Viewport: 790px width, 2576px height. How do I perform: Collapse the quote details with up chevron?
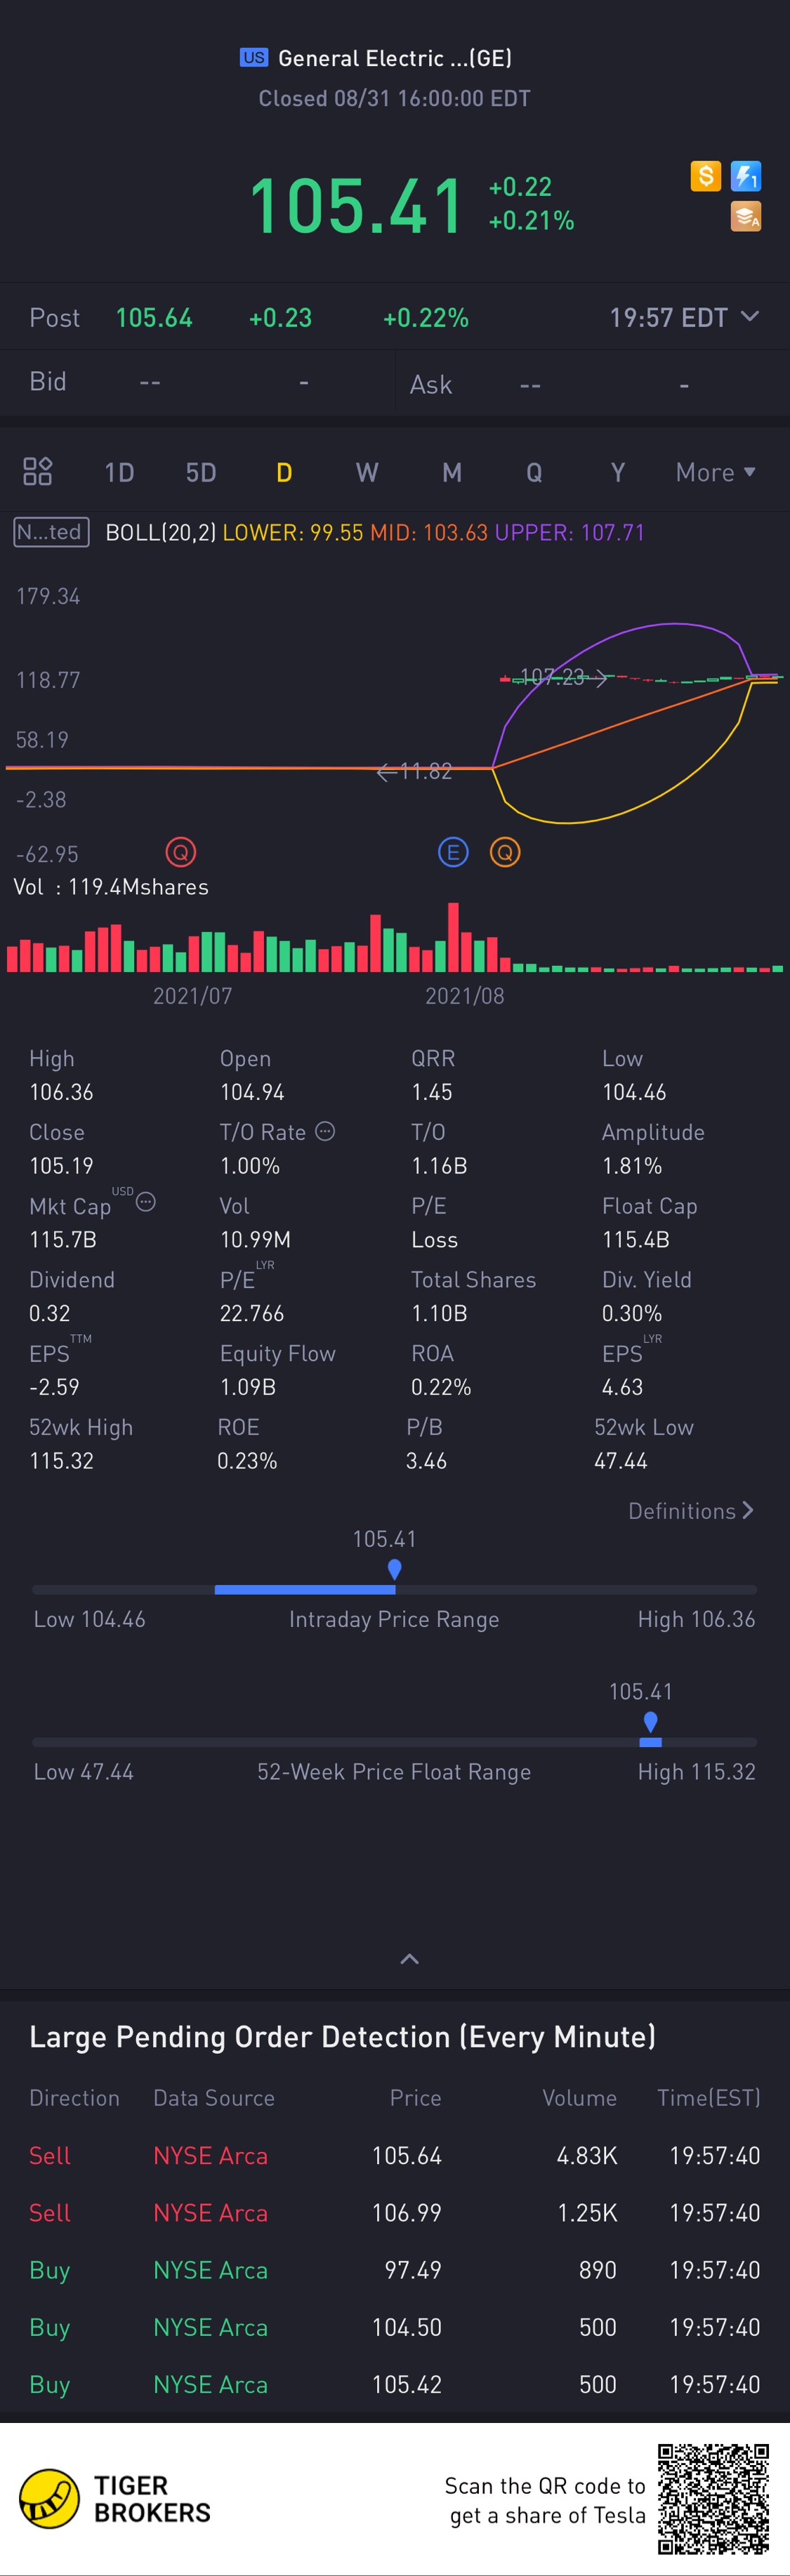pyautogui.click(x=409, y=1958)
